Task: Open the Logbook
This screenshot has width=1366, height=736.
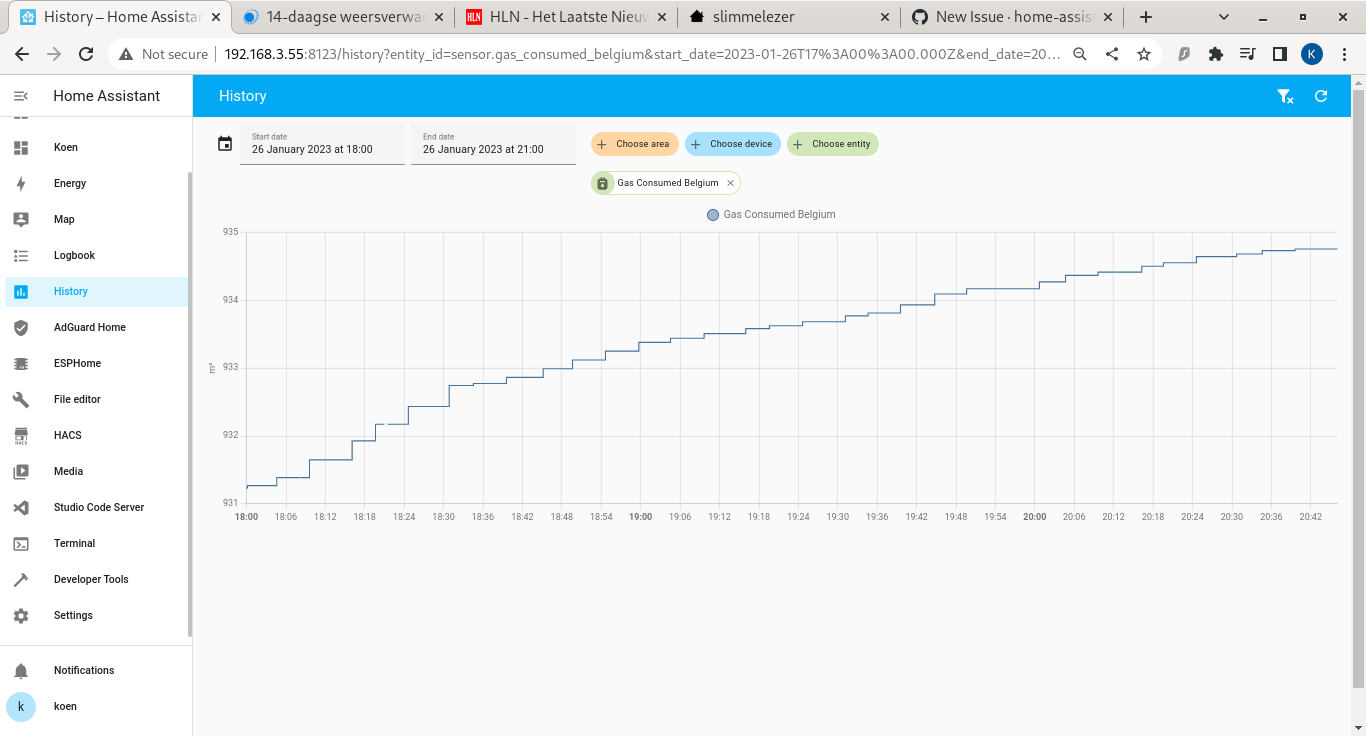Action: tap(74, 255)
